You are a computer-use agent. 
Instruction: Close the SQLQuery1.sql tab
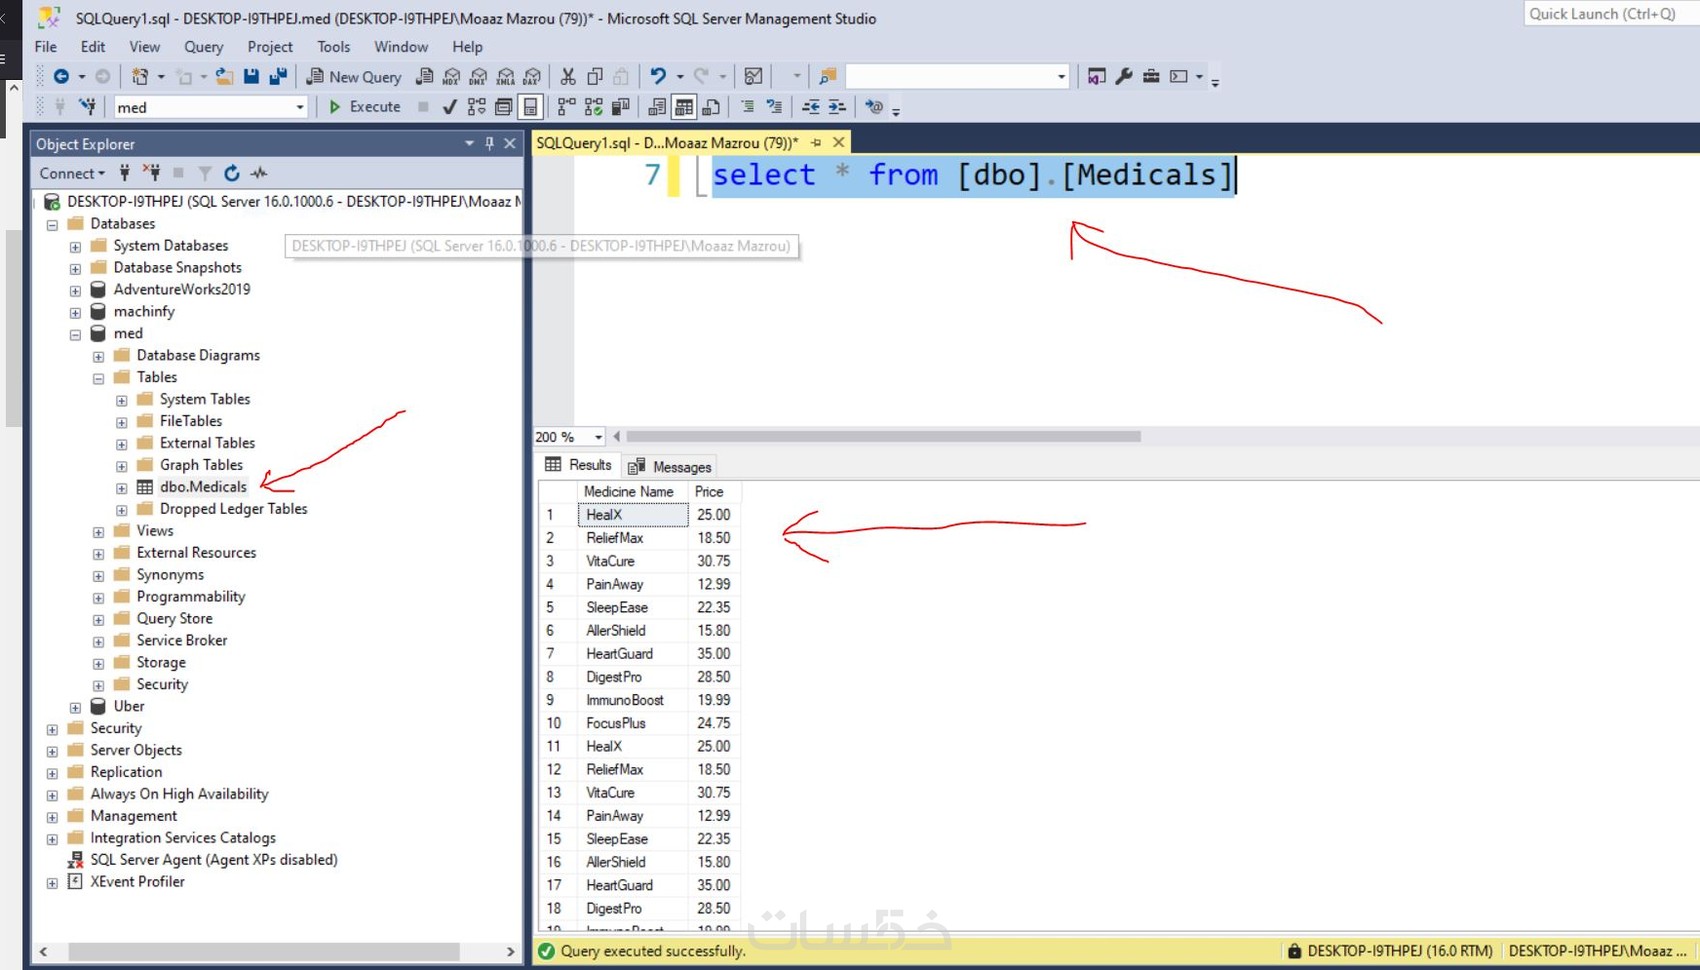[x=839, y=143]
